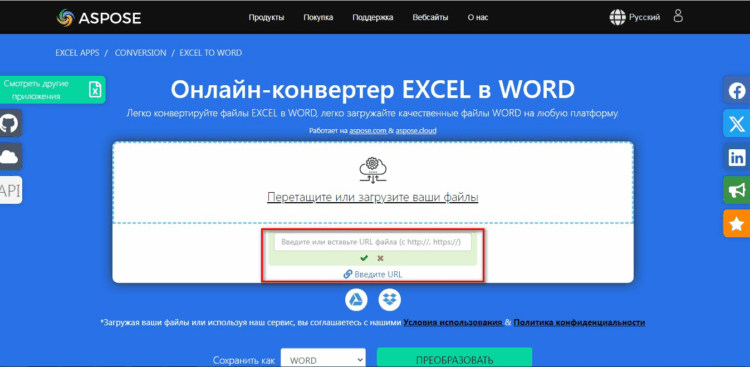Open Политика конфиденциальности link
Image resolution: width=750 pixels, height=367 pixels.
click(579, 323)
